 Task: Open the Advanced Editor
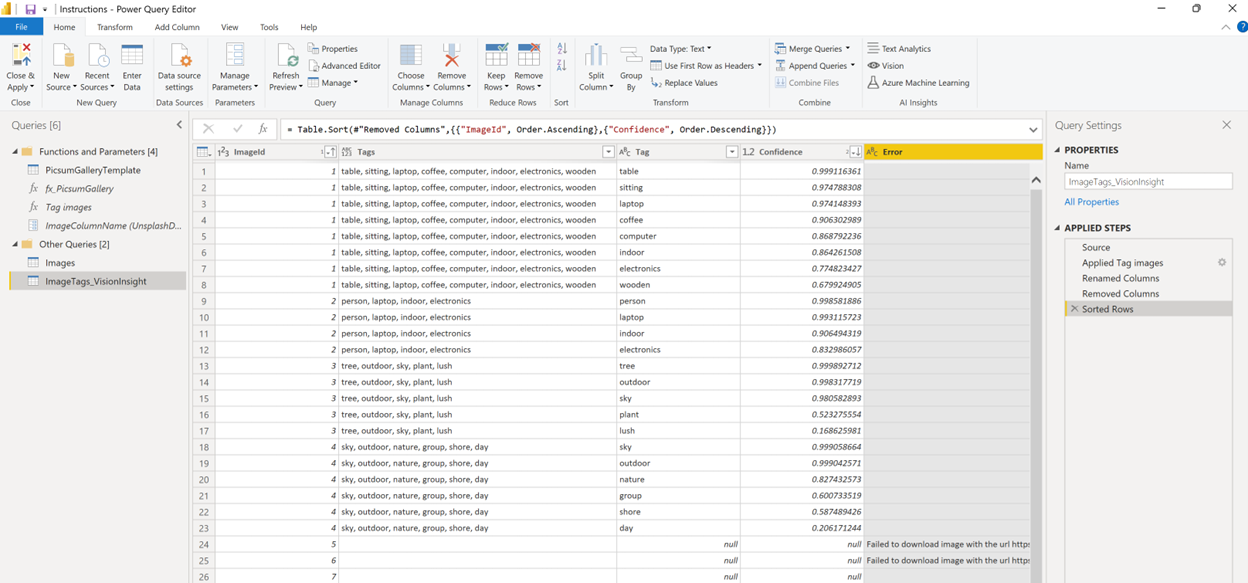point(344,66)
